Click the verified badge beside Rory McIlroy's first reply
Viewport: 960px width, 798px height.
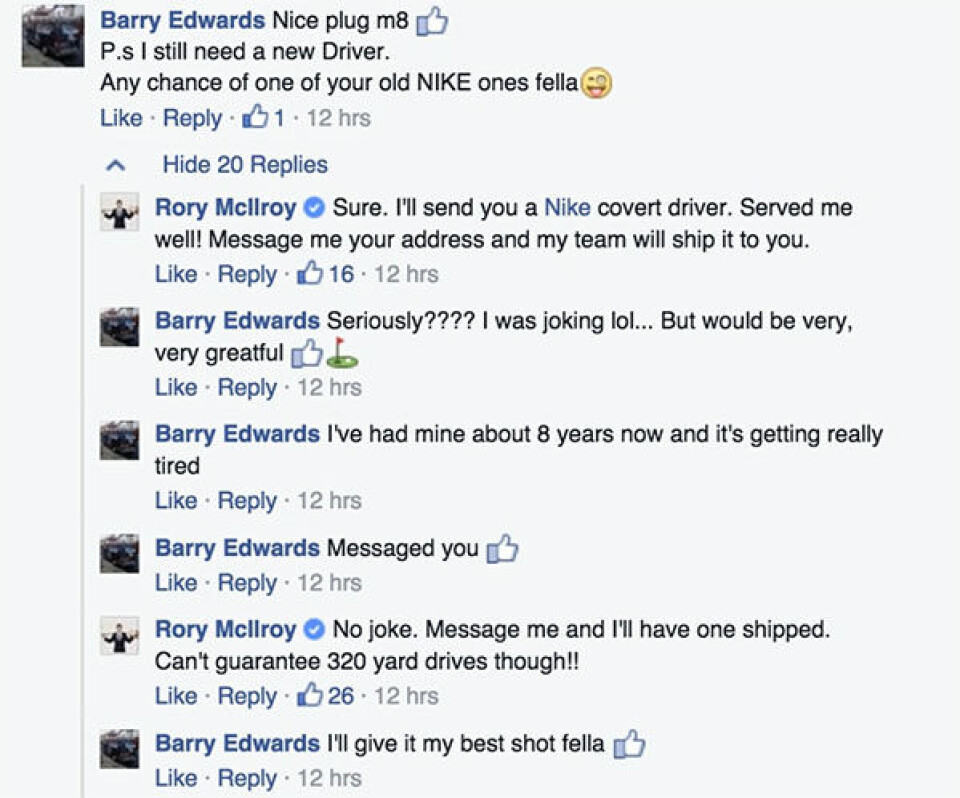(314, 209)
